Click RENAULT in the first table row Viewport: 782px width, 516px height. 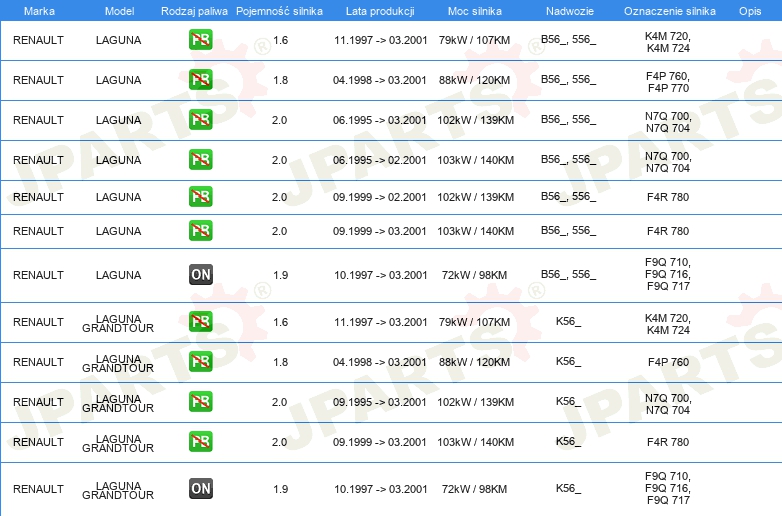click(x=38, y=40)
